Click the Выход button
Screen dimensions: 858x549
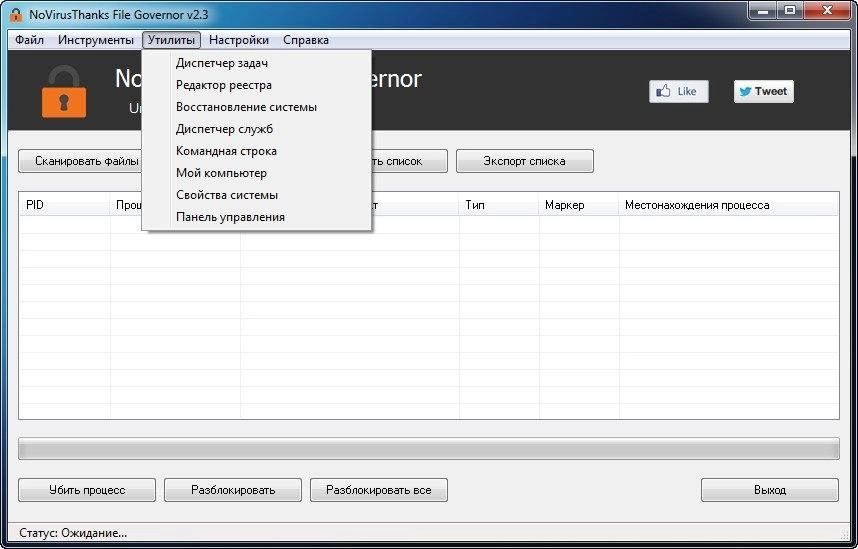point(770,490)
